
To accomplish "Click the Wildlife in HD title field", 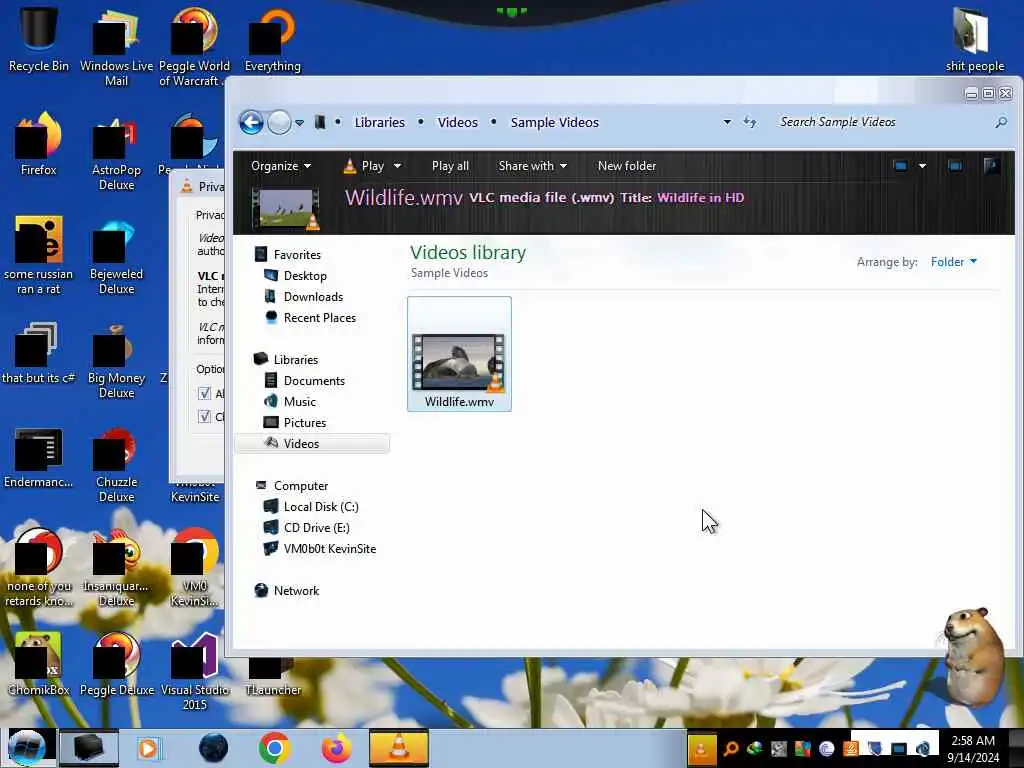I will pyautogui.click(x=701, y=197).
